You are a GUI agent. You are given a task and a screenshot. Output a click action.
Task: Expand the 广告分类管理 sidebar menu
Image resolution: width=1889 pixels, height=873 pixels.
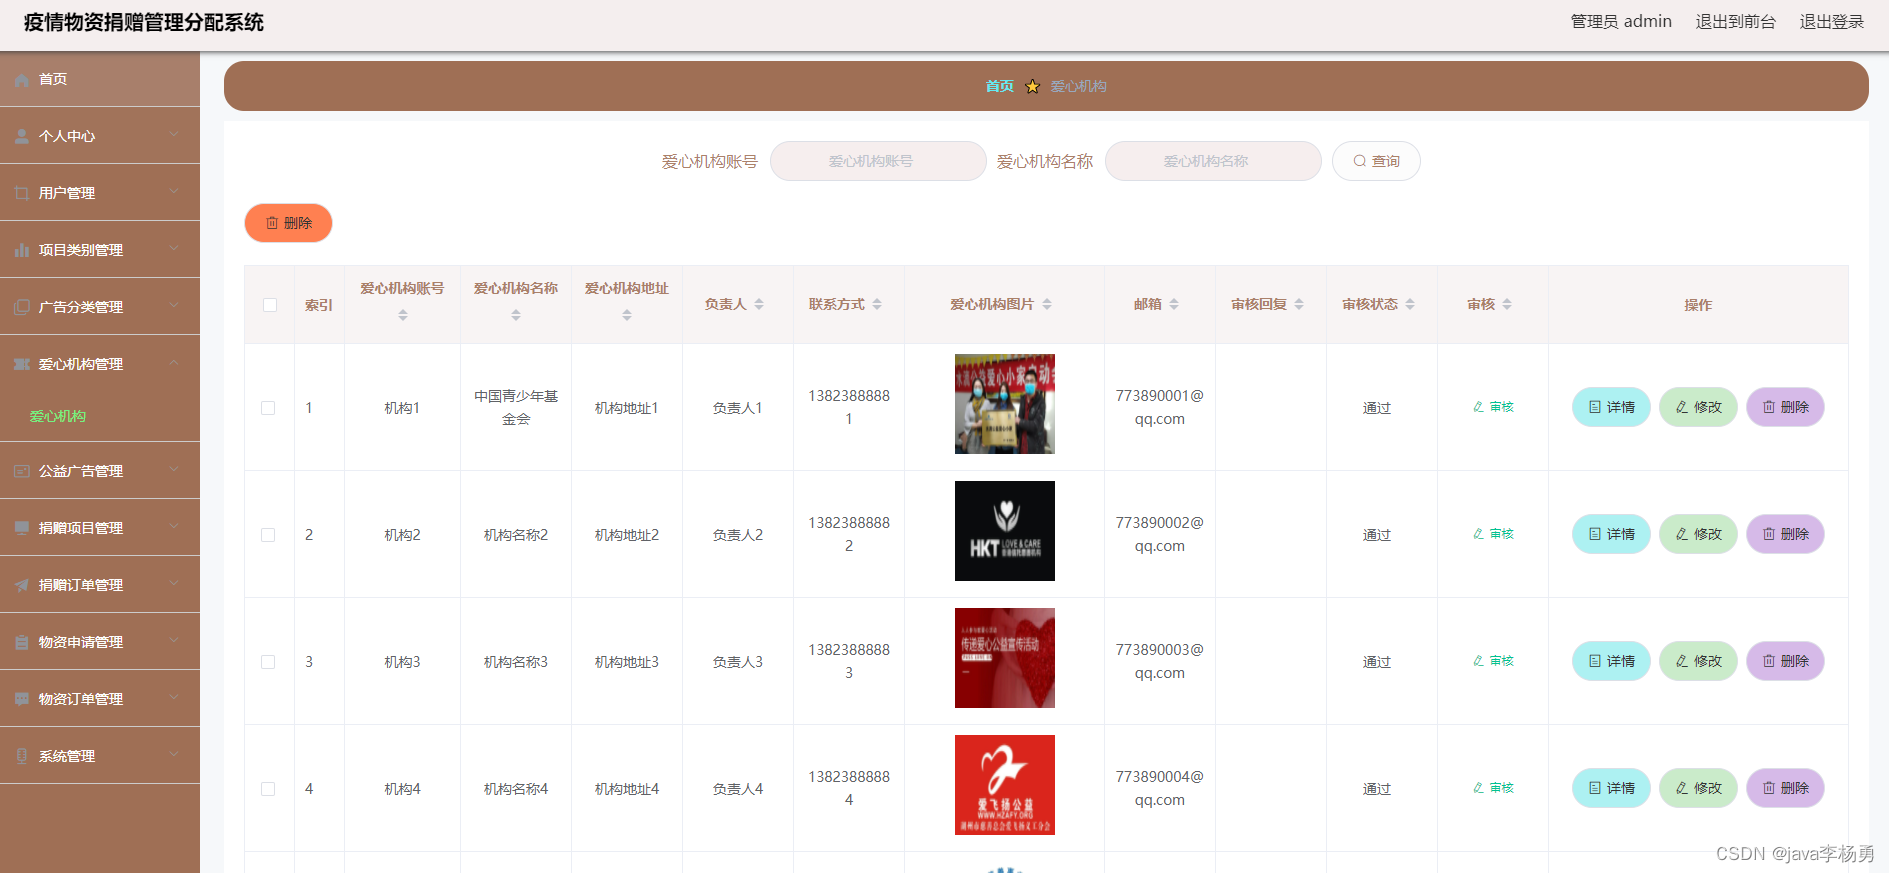(x=100, y=307)
